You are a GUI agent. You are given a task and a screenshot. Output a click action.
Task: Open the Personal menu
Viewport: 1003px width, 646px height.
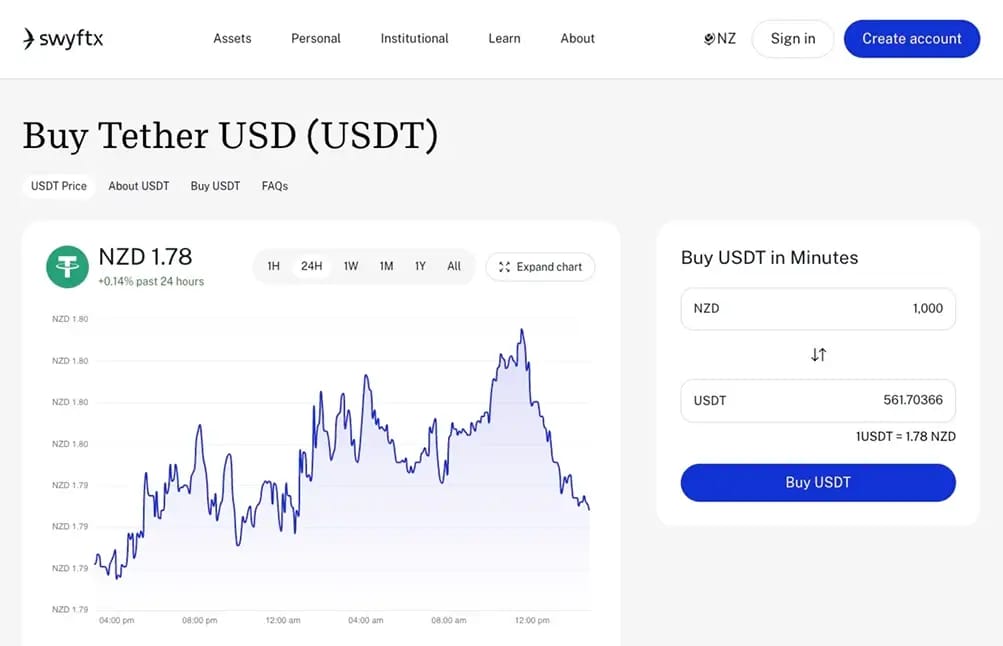click(316, 38)
